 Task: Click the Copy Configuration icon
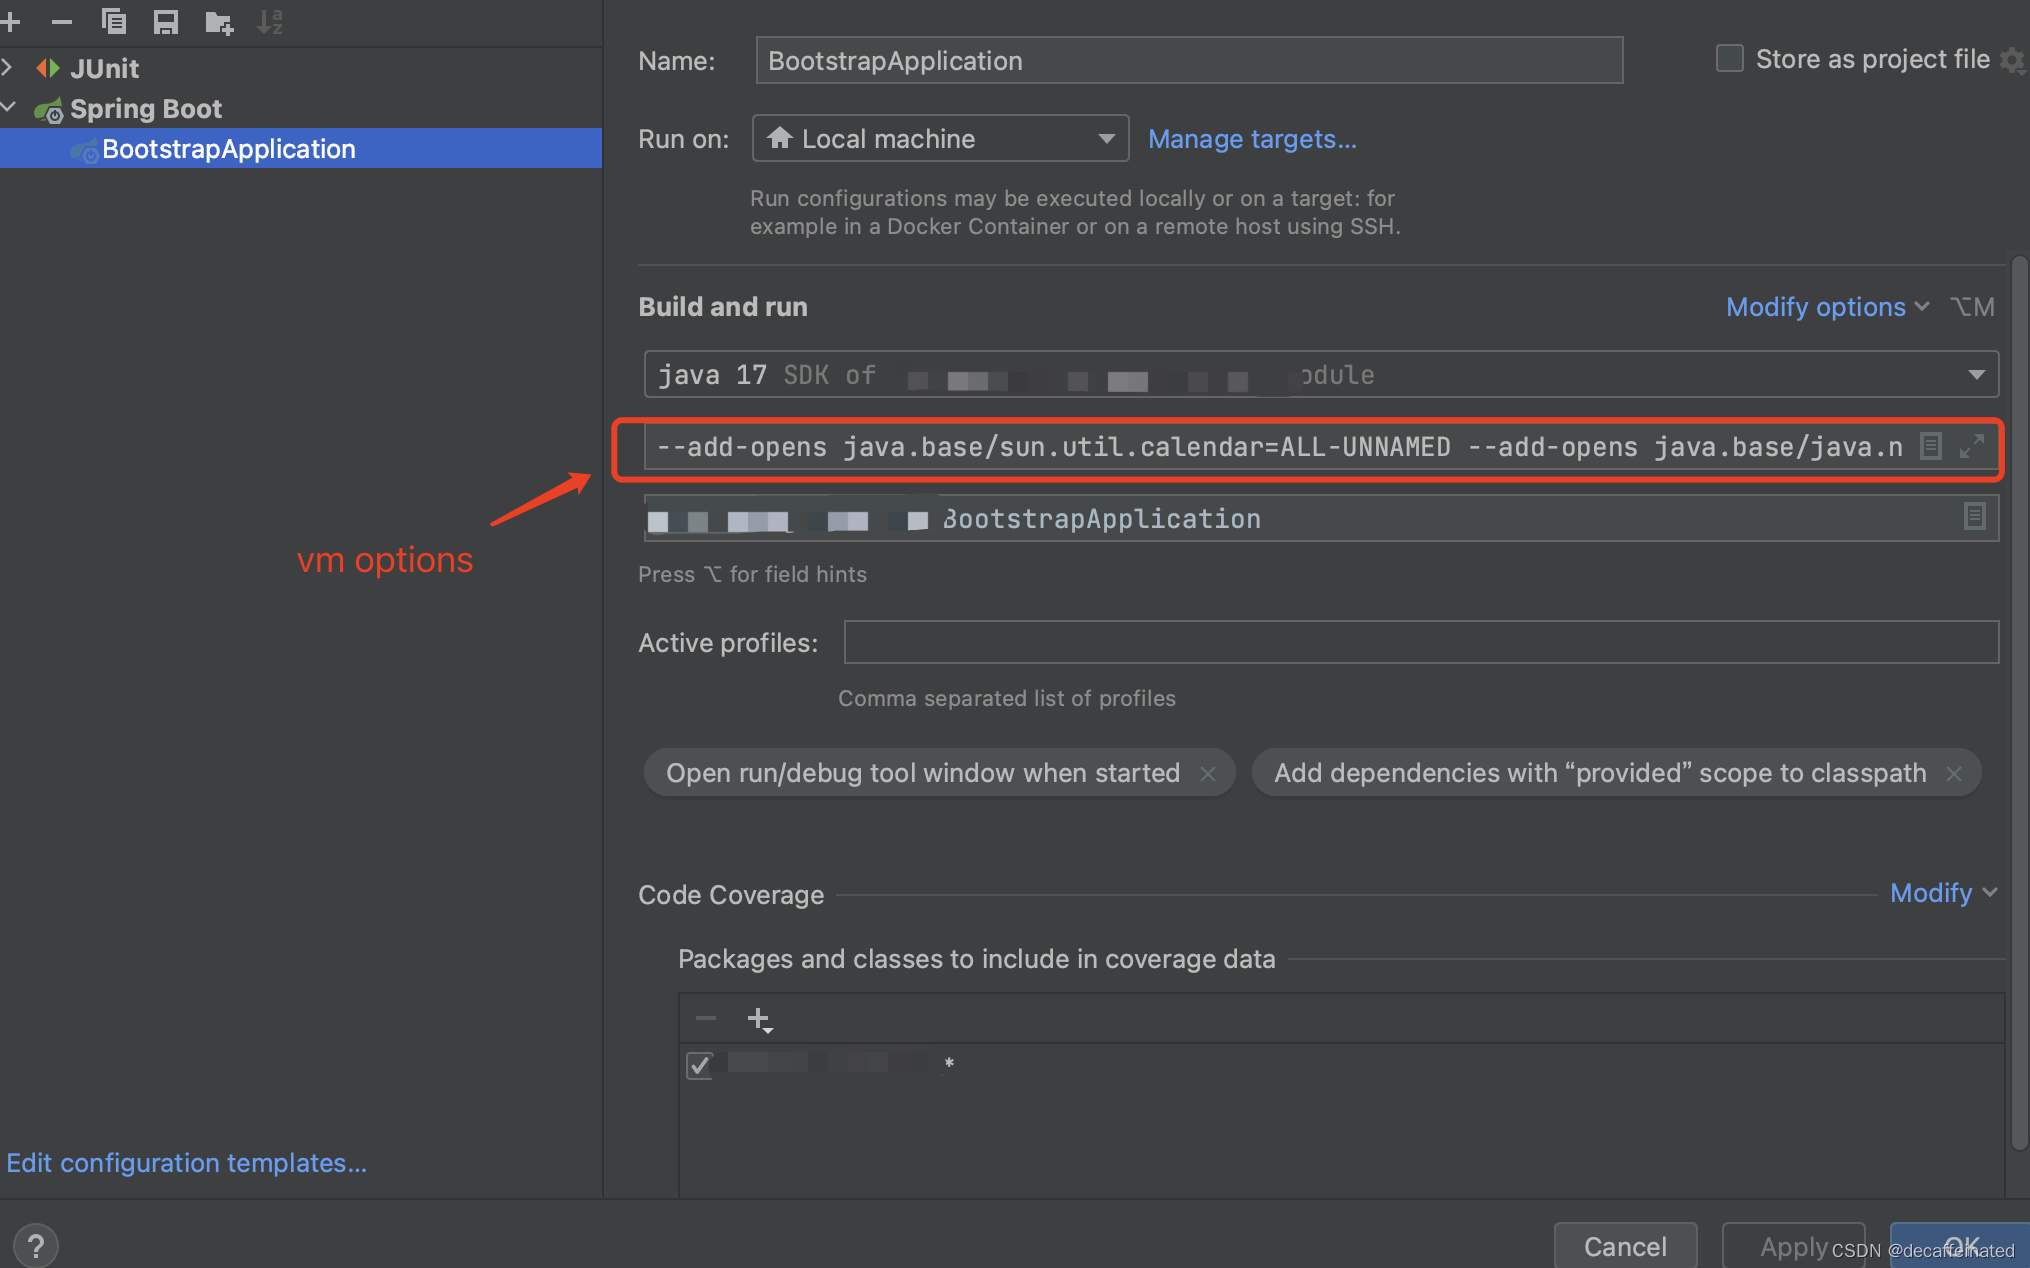point(114,21)
